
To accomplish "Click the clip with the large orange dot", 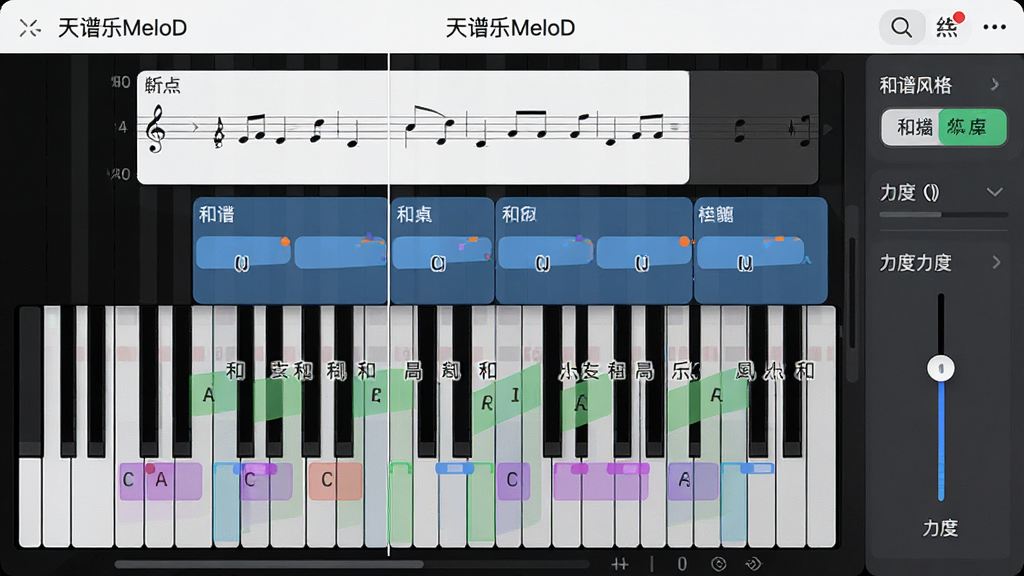I will [643, 252].
